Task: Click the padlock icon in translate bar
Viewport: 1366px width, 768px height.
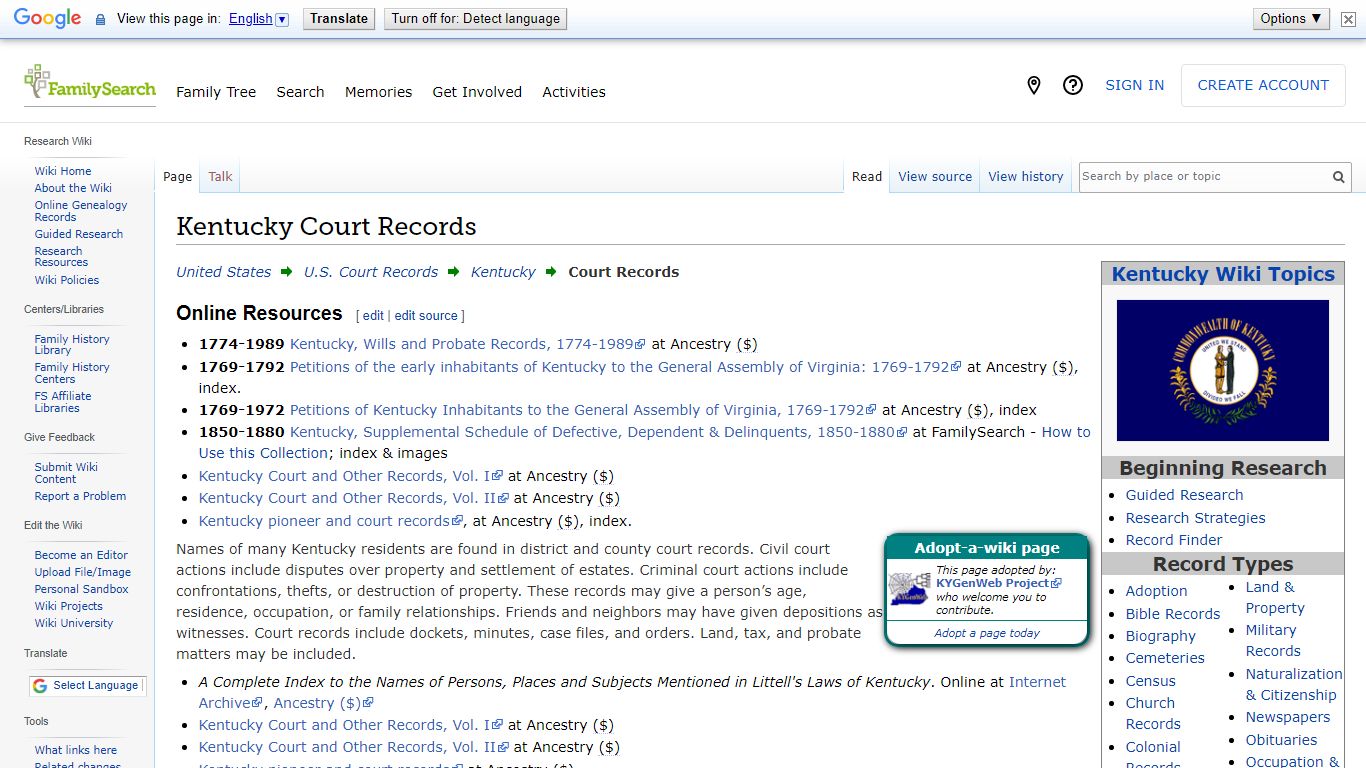Action: pyautogui.click(x=100, y=19)
